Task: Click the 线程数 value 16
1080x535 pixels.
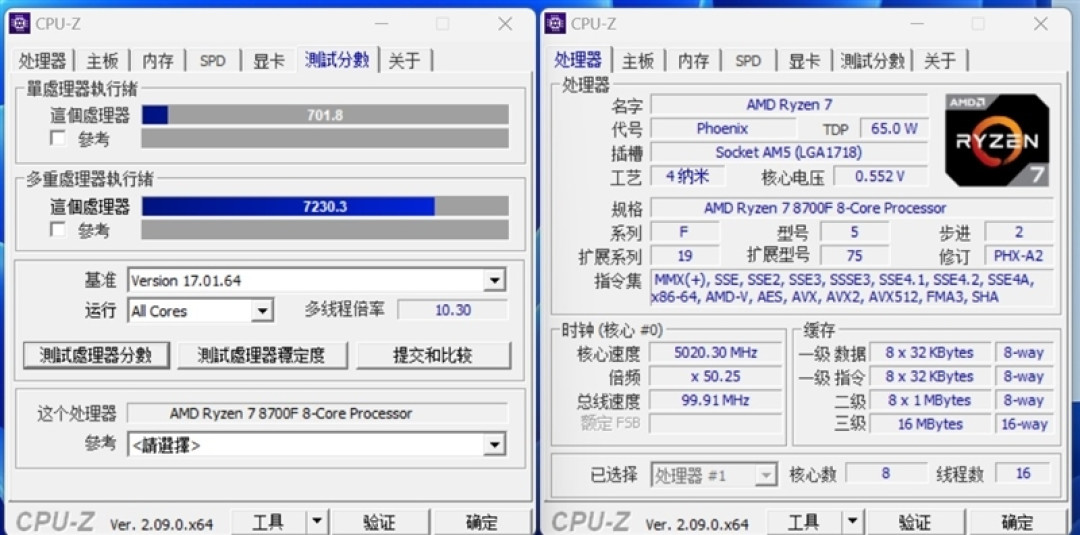Action: (x=1023, y=473)
